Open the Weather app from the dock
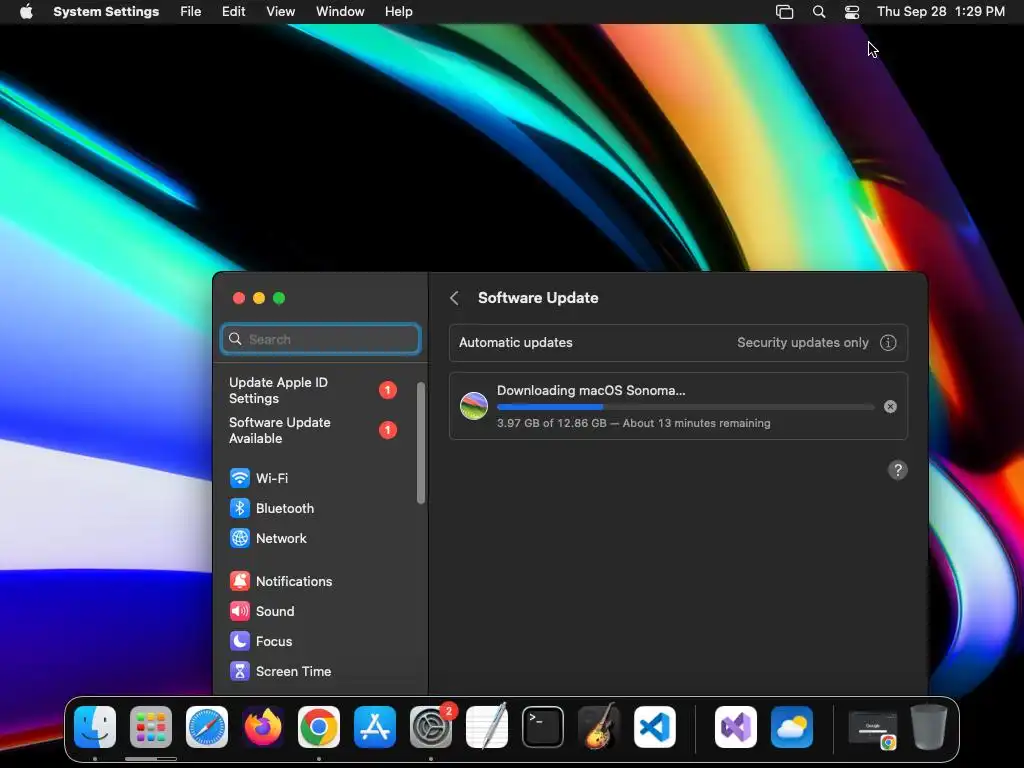The width and height of the screenshot is (1024, 768). (x=792, y=727)
